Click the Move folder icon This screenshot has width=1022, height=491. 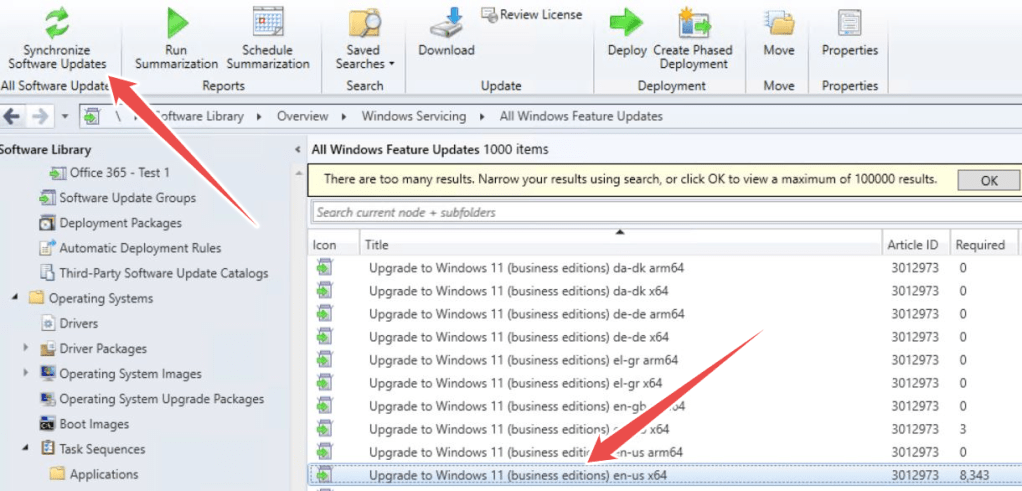[x=778, y=23]
